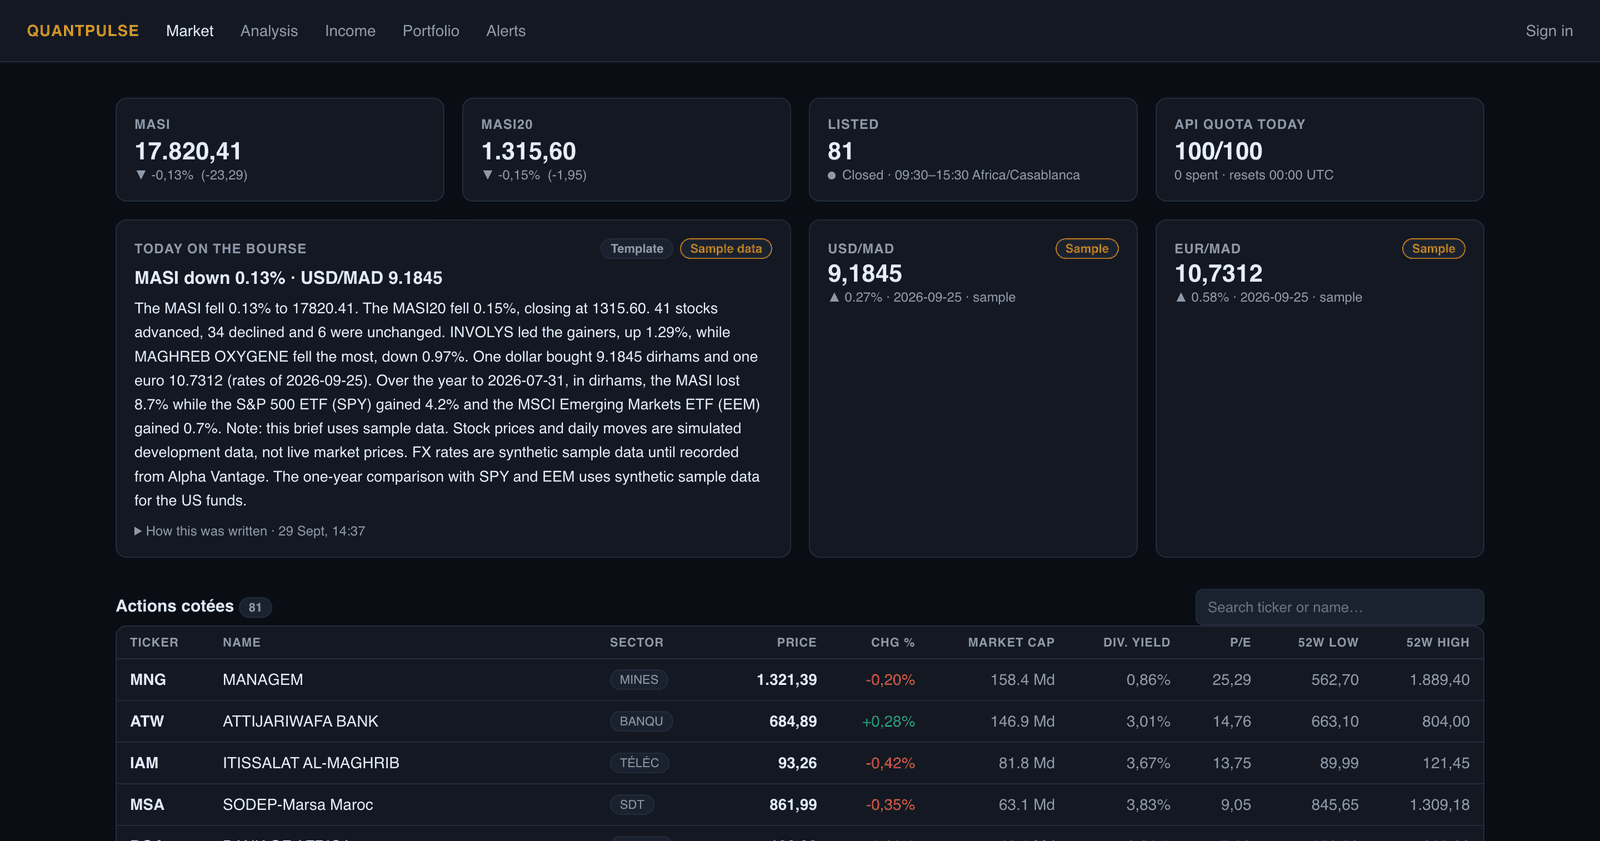This screenshot has width=1600, height=841.
Task: Select ATTIJARIWAFA BANK name
Action: [x=301, y=722]
